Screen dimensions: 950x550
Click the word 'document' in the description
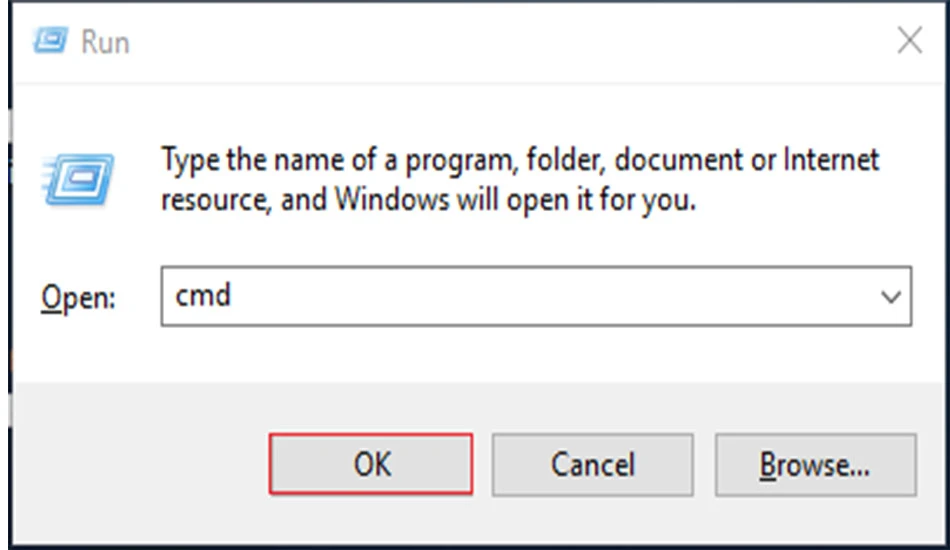(679, 160)
